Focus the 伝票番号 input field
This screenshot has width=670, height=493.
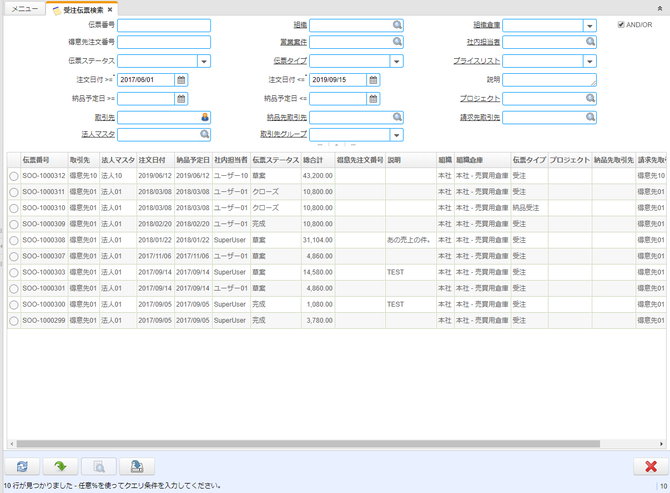point(164,26)
